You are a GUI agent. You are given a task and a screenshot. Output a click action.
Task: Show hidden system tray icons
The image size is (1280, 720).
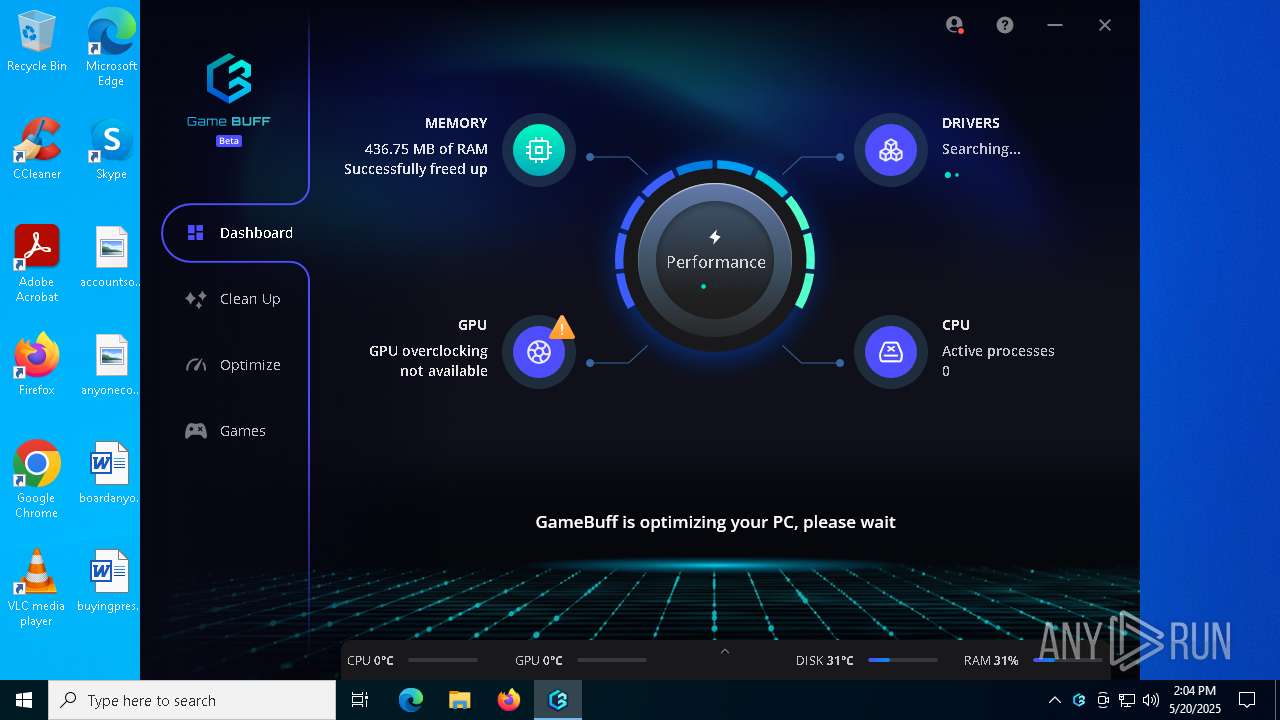click(x=1054, y=700)
